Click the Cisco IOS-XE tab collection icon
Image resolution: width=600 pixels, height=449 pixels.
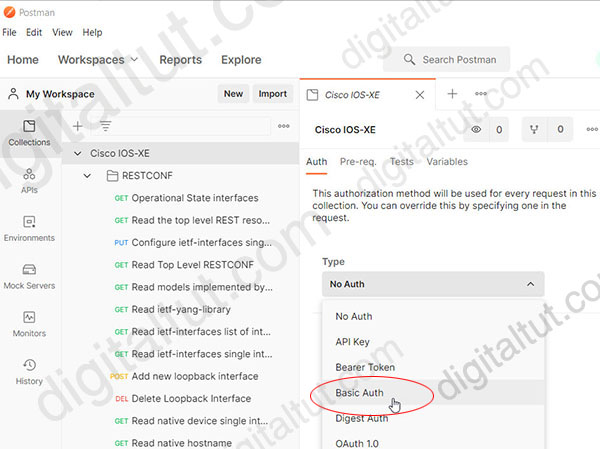(313, 95)
